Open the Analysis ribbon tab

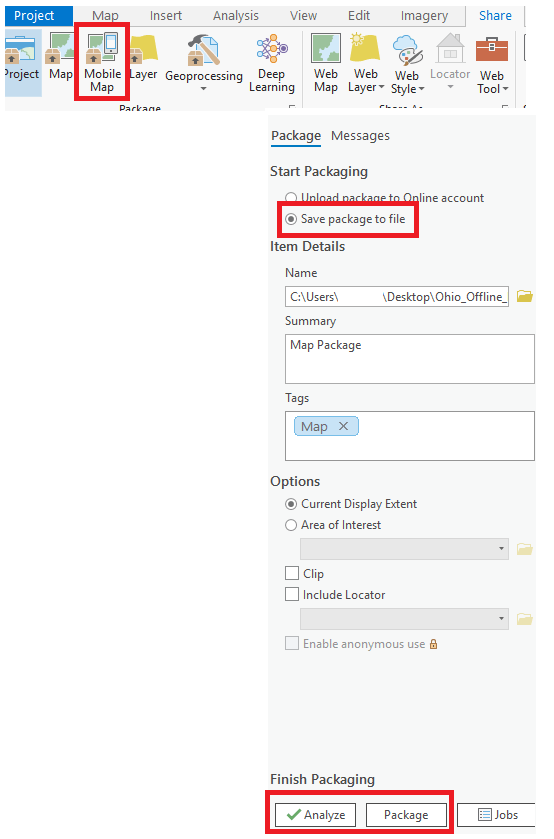click(236, 16)
